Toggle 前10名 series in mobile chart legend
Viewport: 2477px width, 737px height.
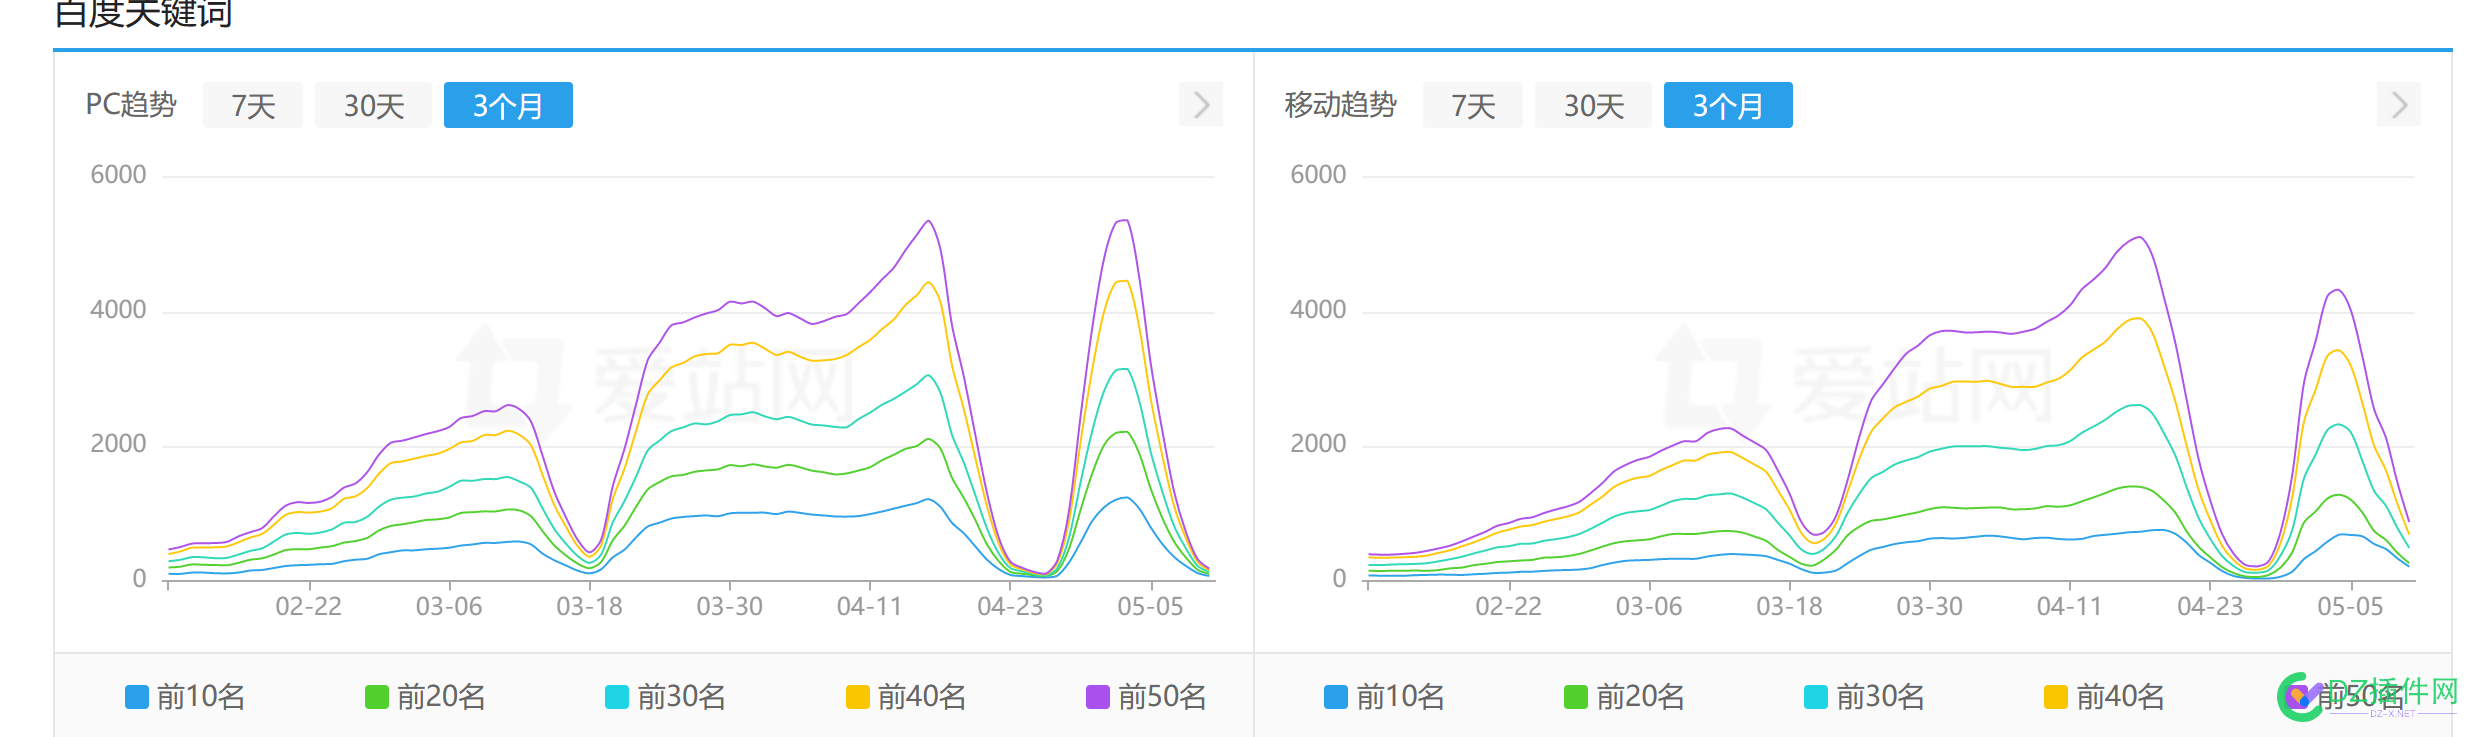tap(1384, 697)
